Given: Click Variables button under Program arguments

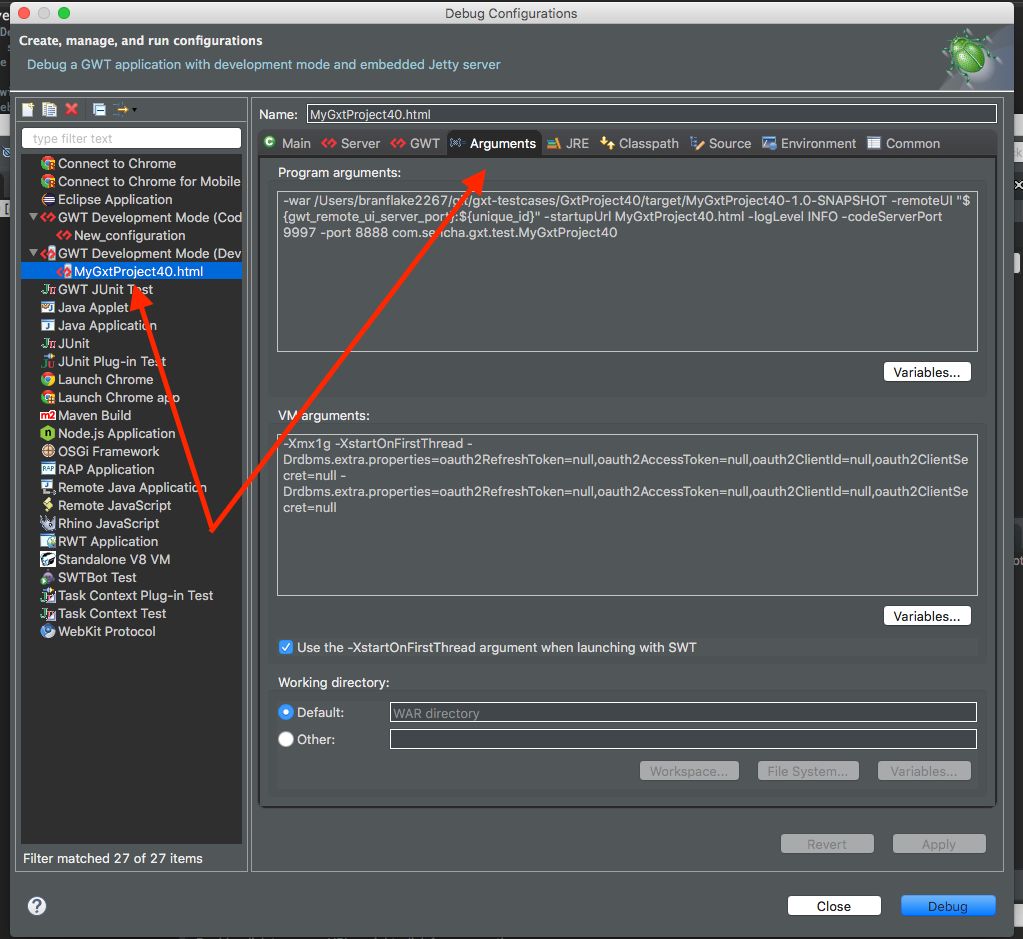Looking at the screenshot, I should pos(927,372).
